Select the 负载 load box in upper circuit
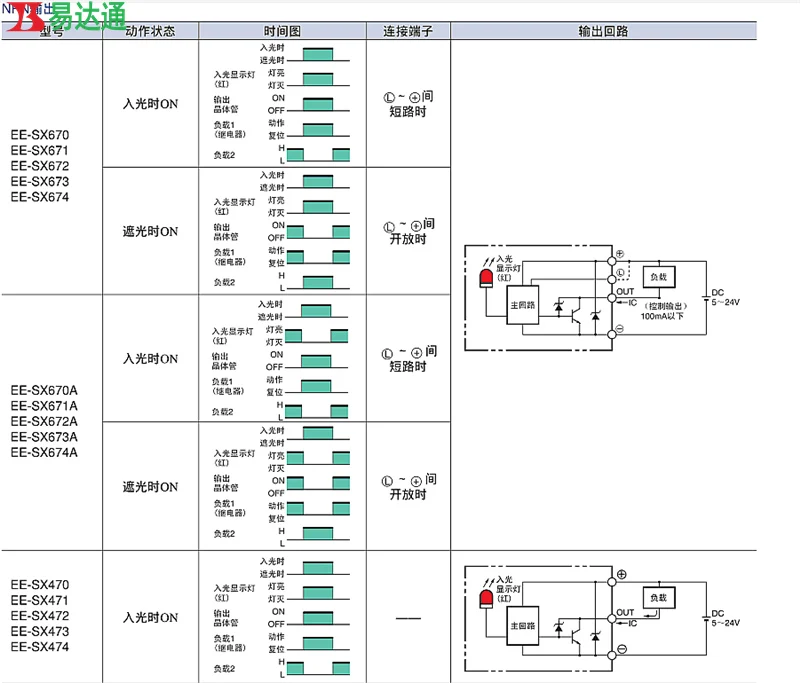 coord(659,277)
